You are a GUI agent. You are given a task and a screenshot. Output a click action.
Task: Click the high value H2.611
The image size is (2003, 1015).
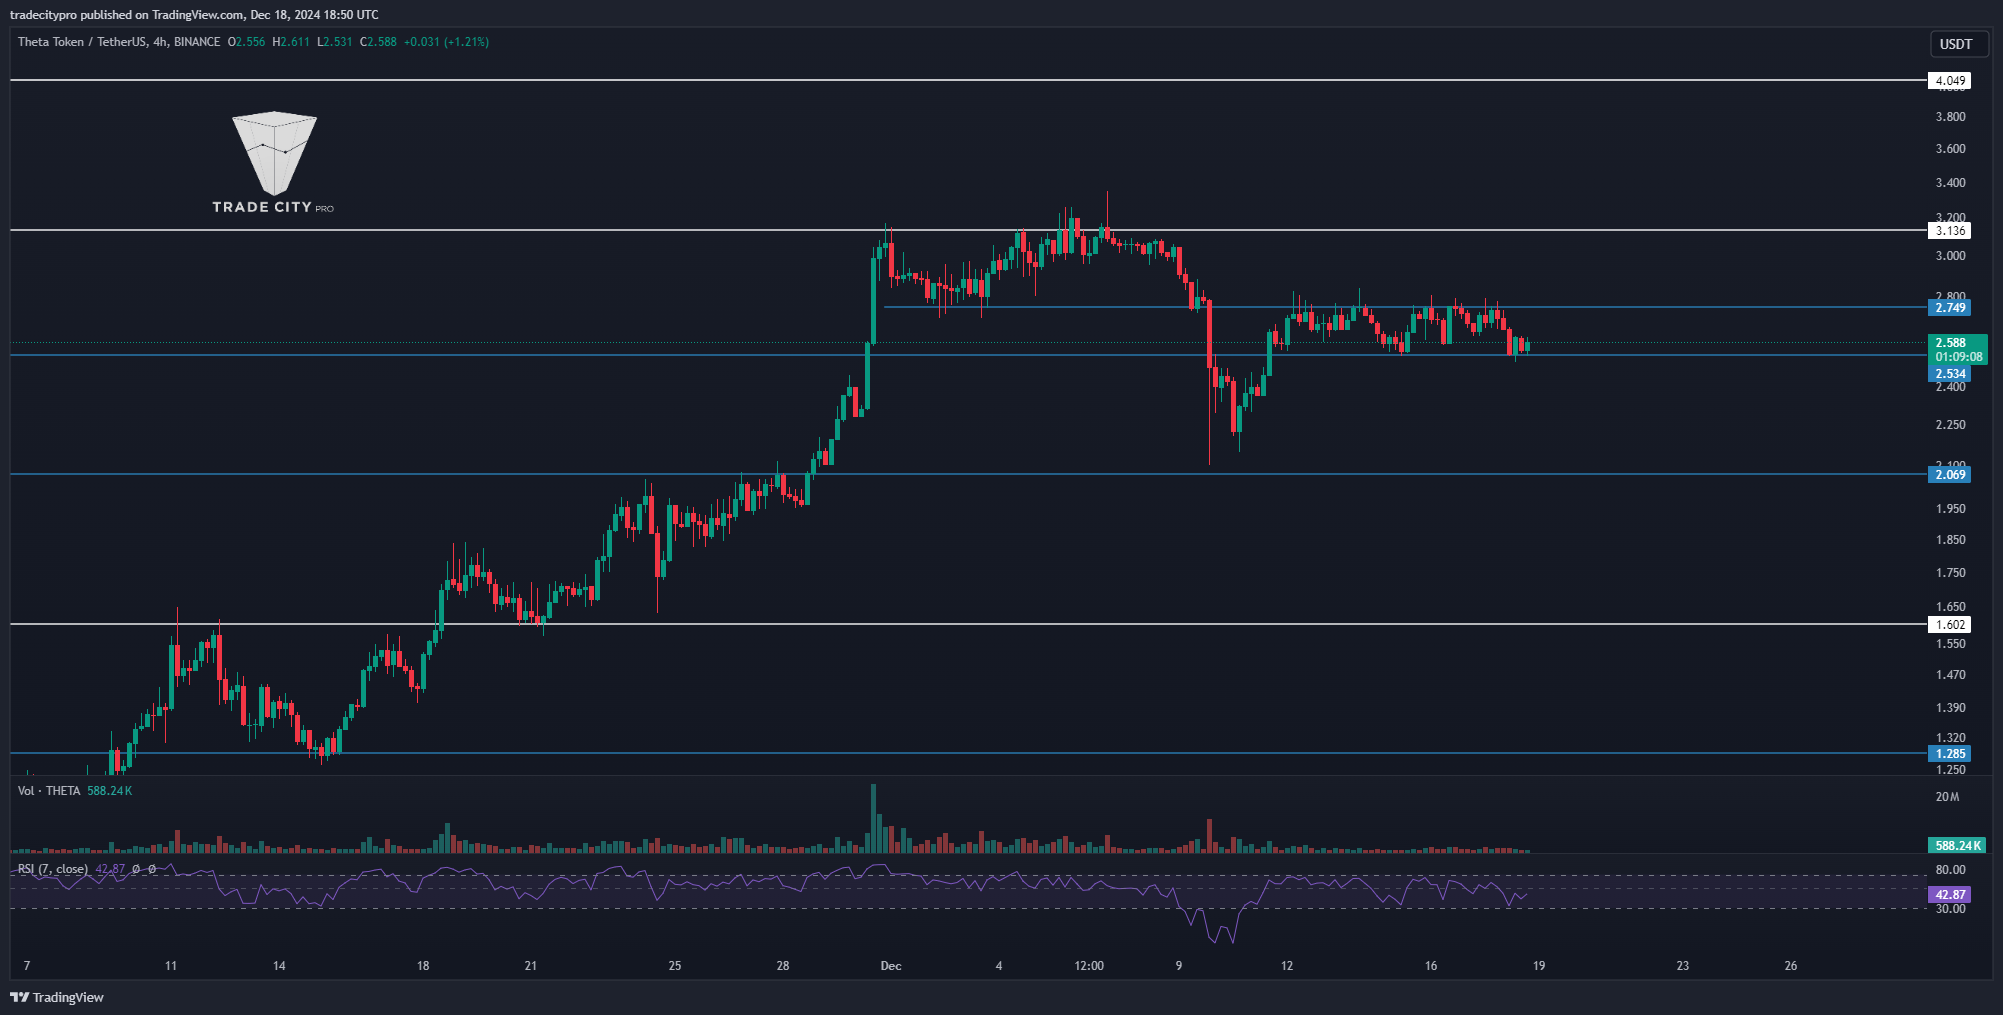[x=291, y=42]
